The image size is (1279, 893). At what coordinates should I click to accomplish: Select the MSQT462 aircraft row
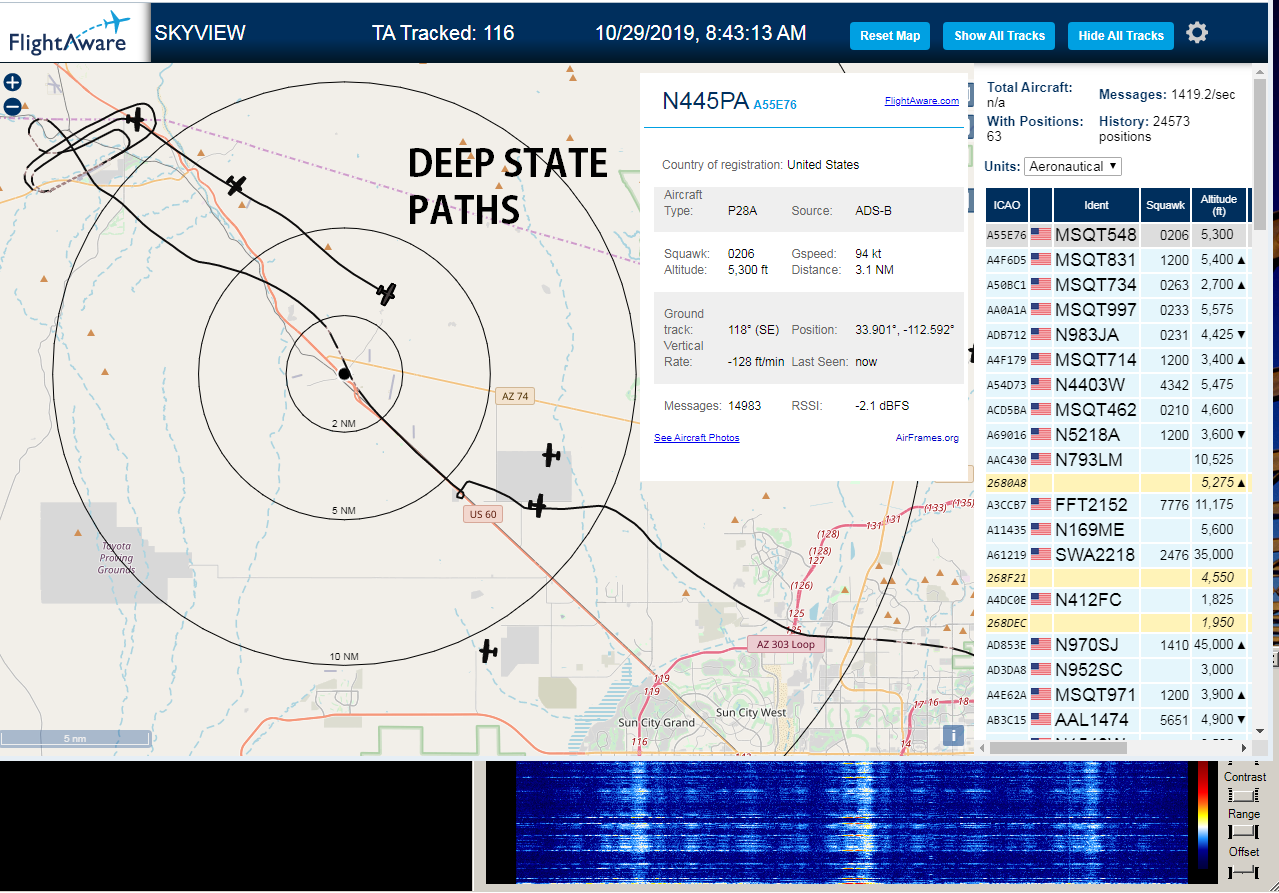tap(1117, 409)
